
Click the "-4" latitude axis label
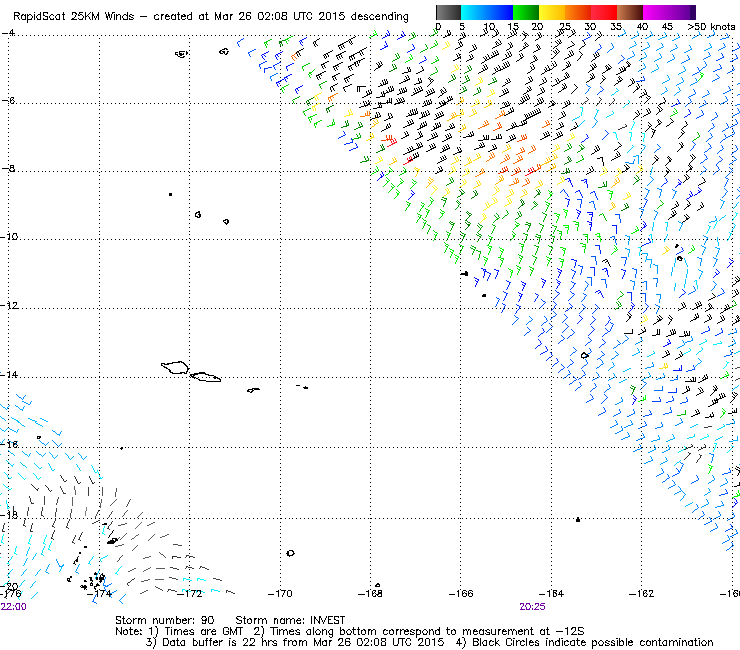[x=8, y=33]
